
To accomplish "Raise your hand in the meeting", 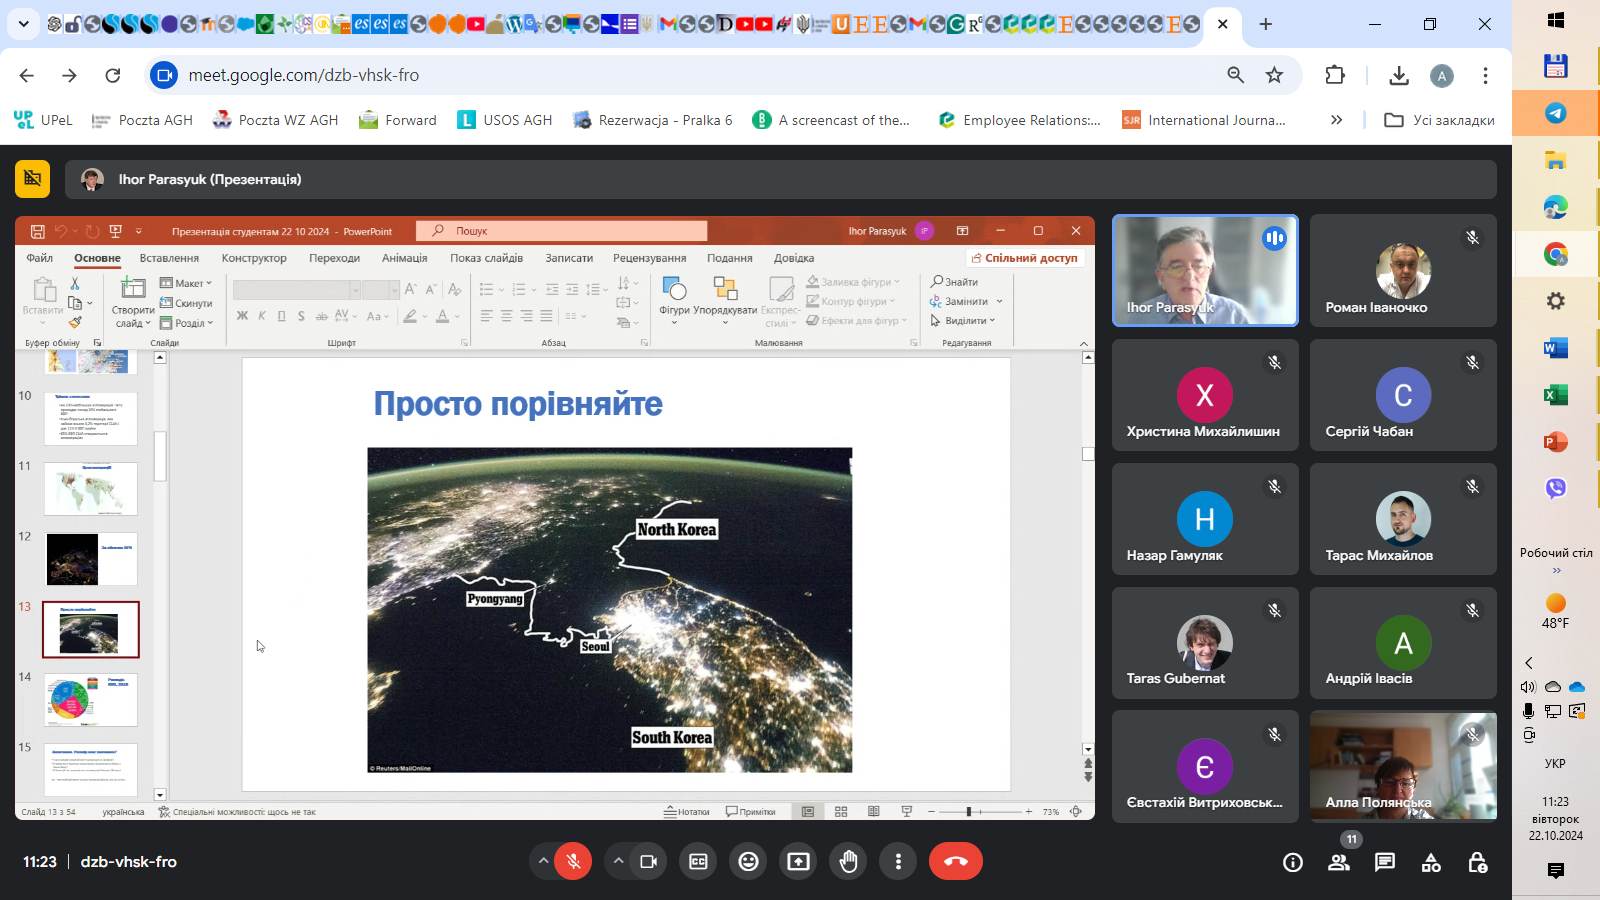I will pos(848,861).
